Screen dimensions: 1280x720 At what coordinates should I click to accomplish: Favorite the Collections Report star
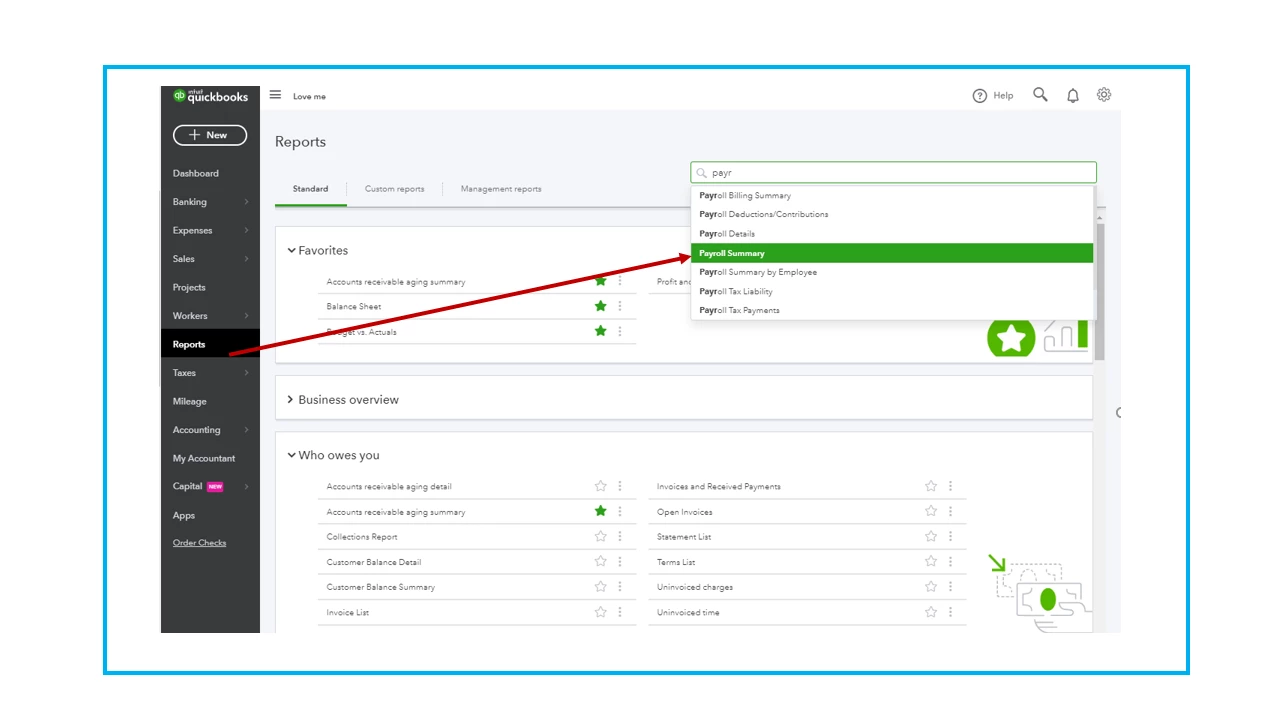600,536
